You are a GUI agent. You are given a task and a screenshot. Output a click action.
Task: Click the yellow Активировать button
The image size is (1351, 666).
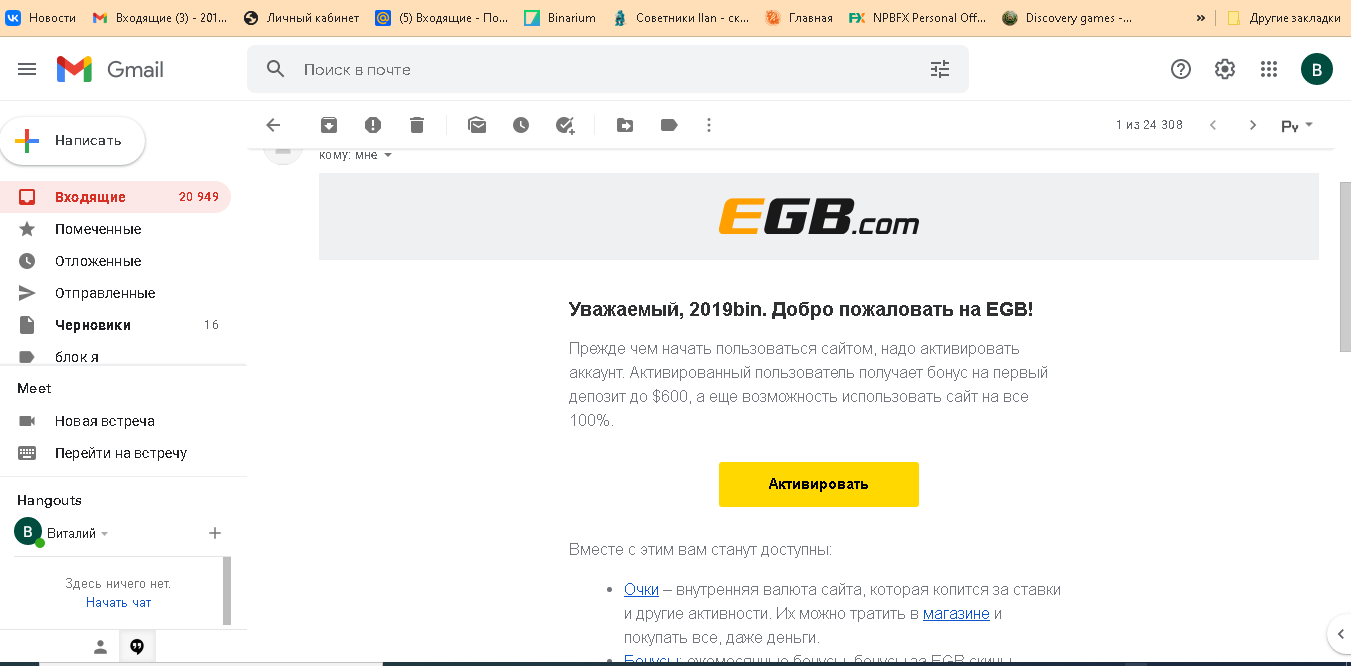(818, 484)
